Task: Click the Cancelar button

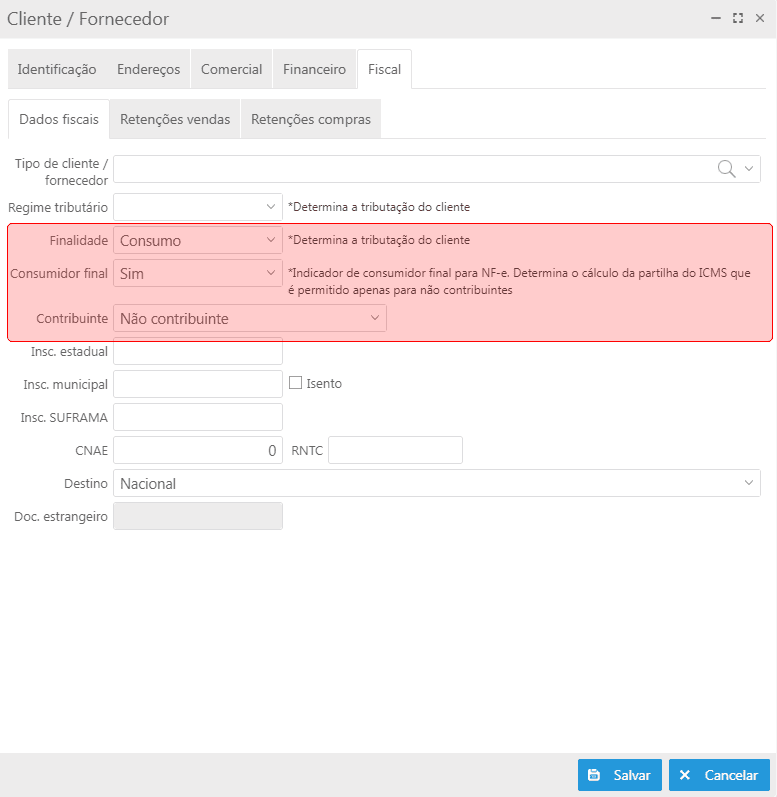Action: pos(719,775)
